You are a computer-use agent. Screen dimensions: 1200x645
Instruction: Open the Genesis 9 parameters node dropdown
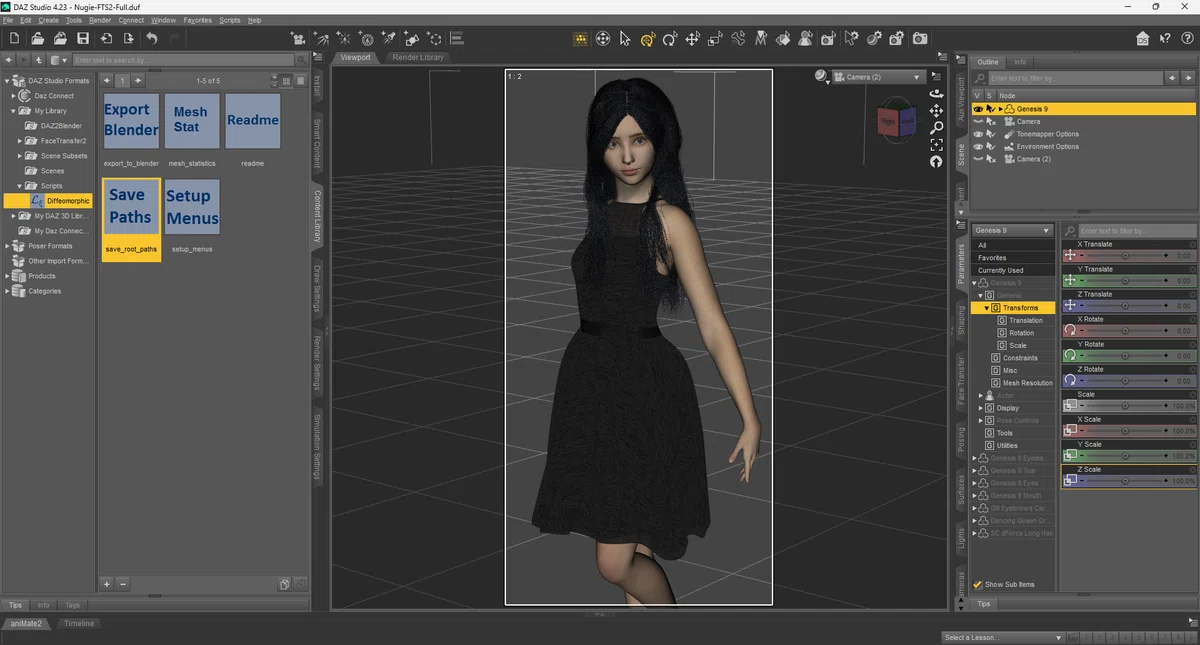[x=1013, y=231]
